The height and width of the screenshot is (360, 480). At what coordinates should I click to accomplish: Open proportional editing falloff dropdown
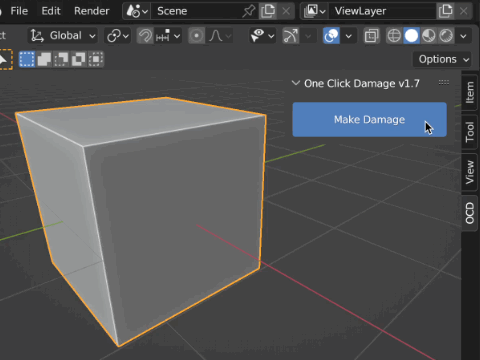coord(220,36)
